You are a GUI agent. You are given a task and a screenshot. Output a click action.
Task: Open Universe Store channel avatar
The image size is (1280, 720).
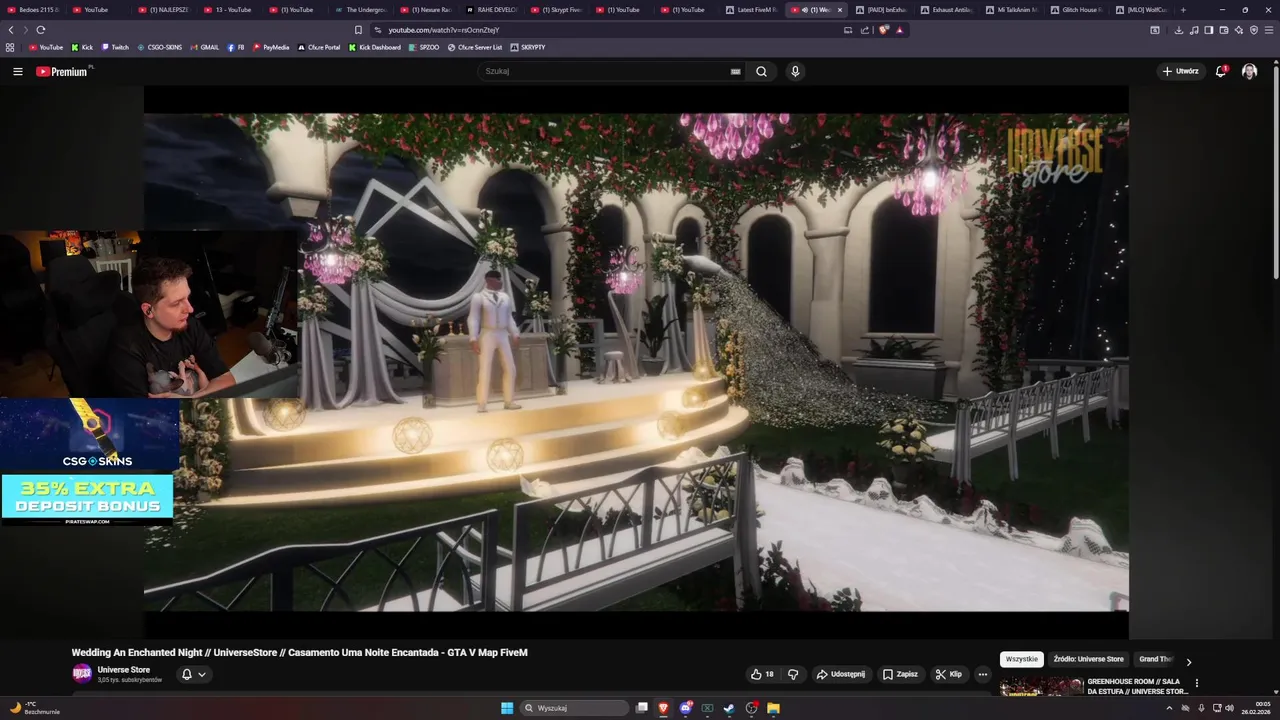click(81, 674)
